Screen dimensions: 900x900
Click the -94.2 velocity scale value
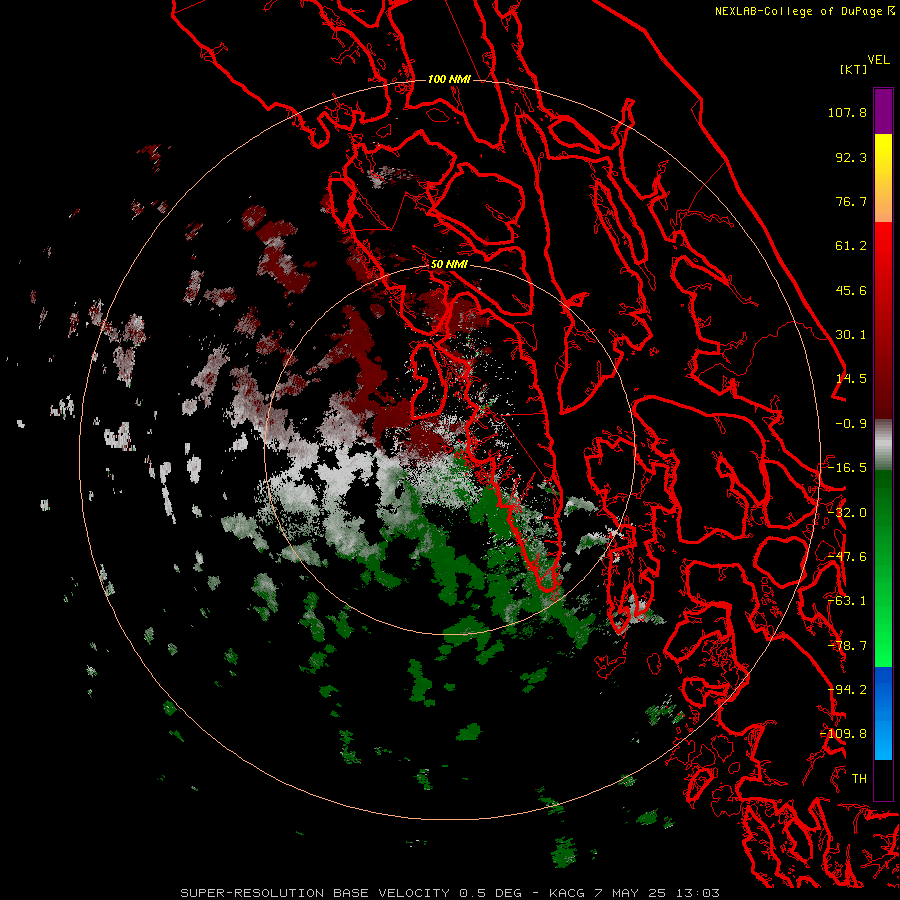tap(847, 690)
